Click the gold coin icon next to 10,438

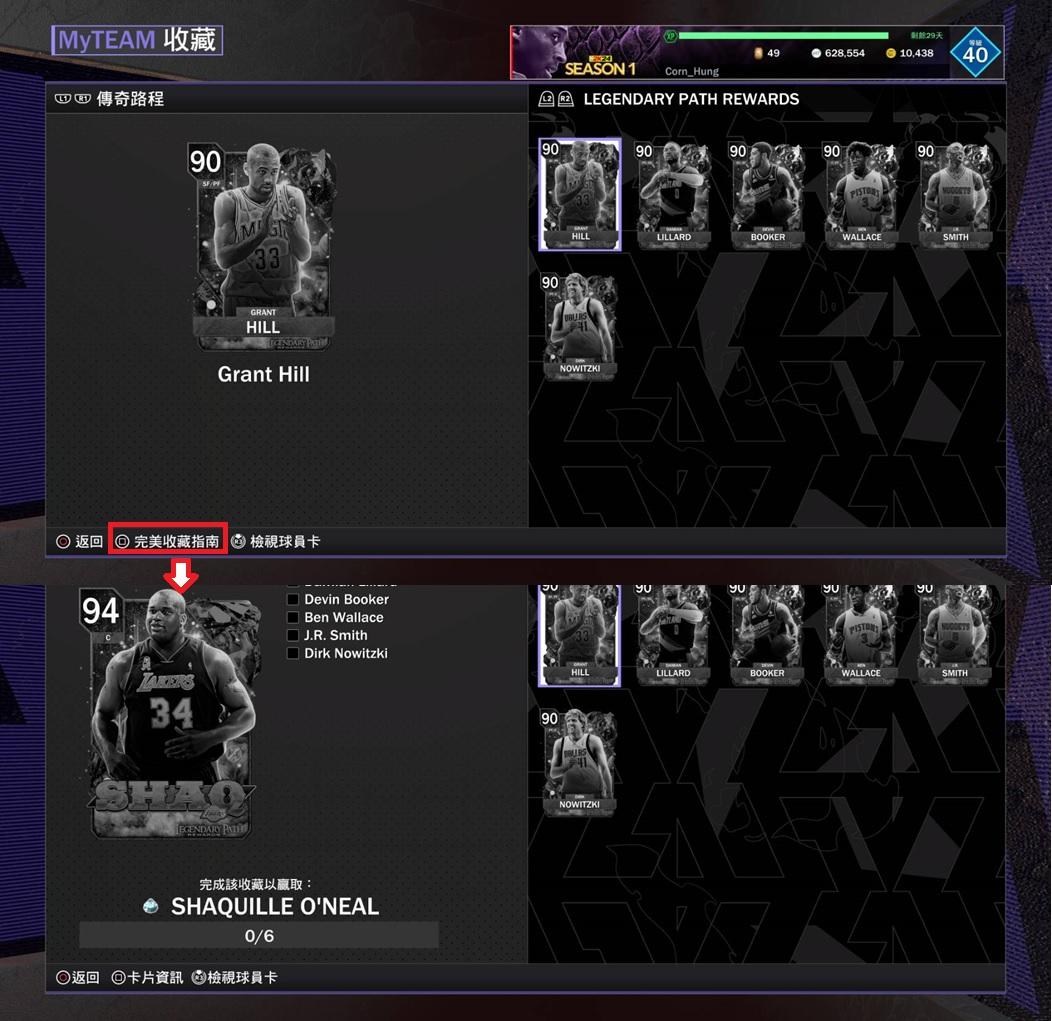point(891,53)
